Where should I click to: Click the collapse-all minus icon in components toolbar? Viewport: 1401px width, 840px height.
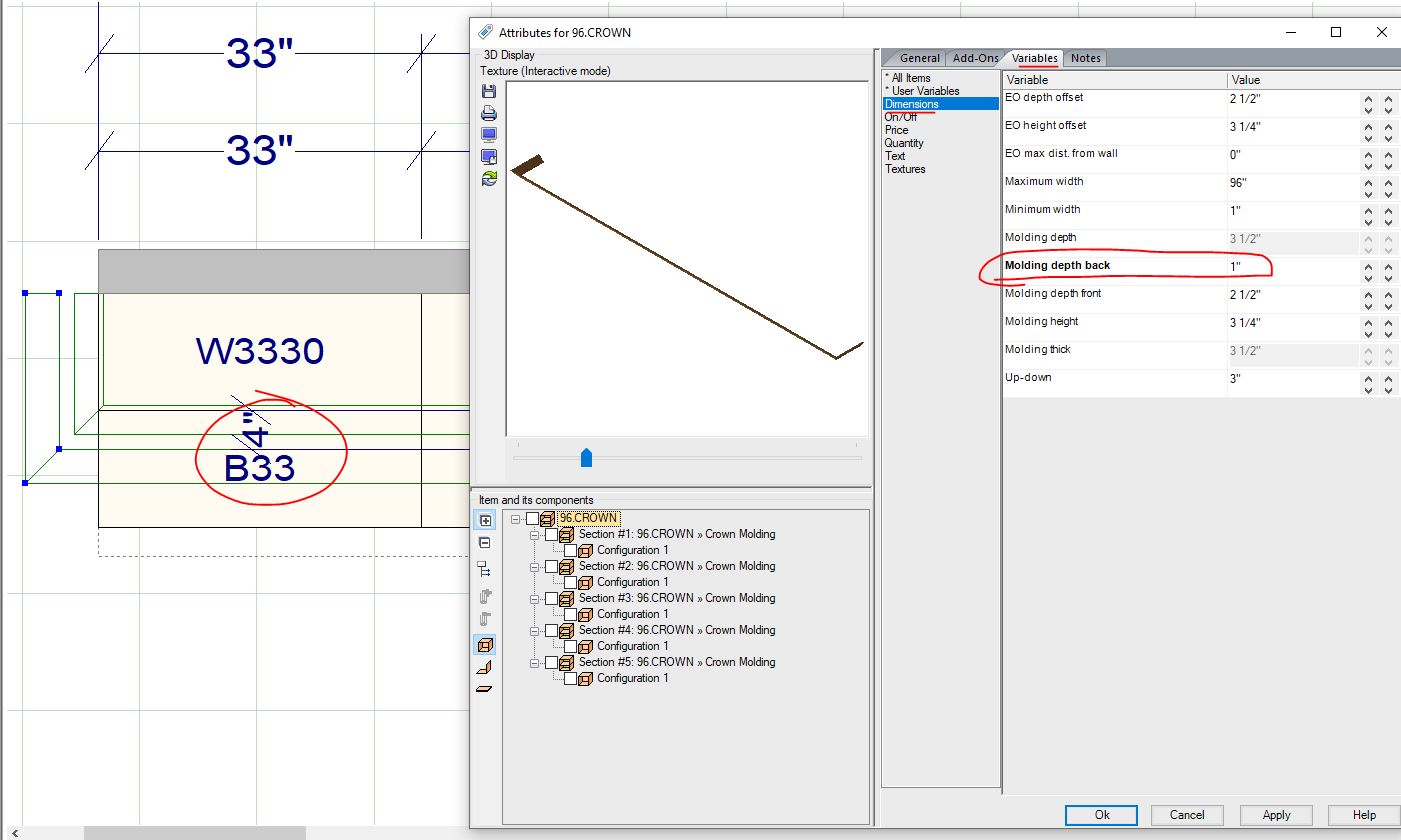(485, 543)
